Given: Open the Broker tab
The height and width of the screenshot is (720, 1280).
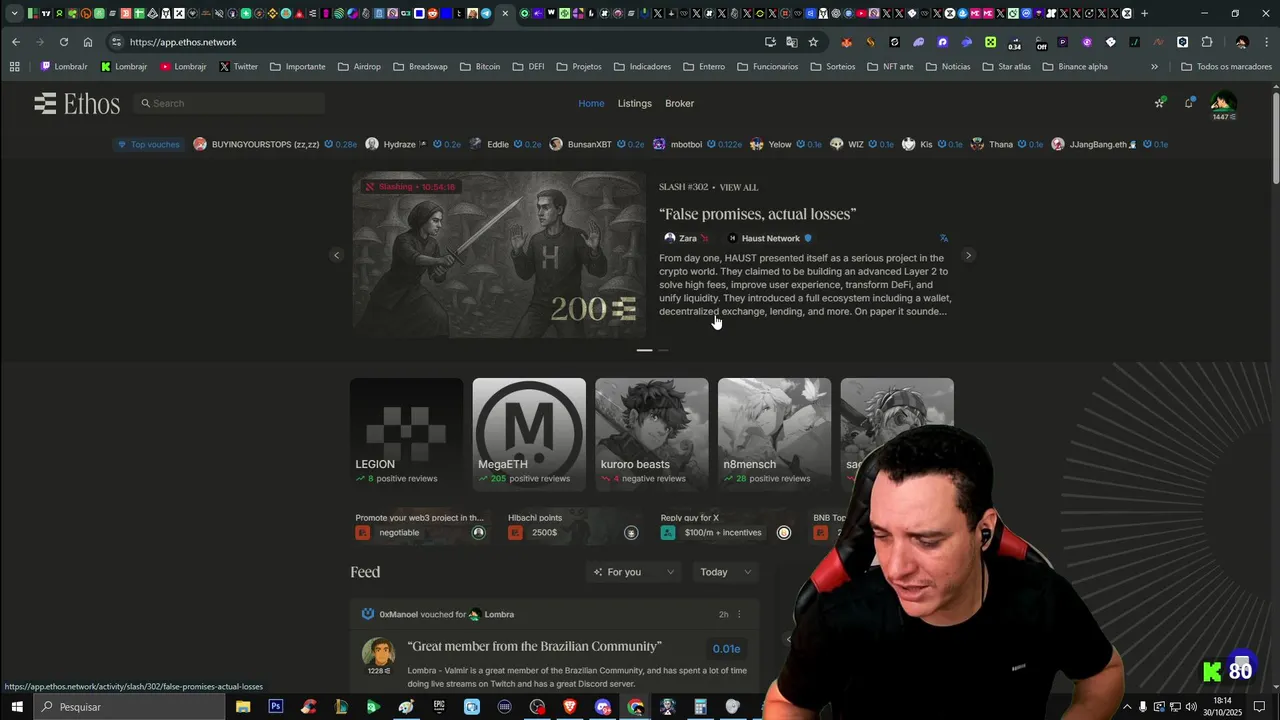Looking at the screenshot, I should tap(679, 103).
